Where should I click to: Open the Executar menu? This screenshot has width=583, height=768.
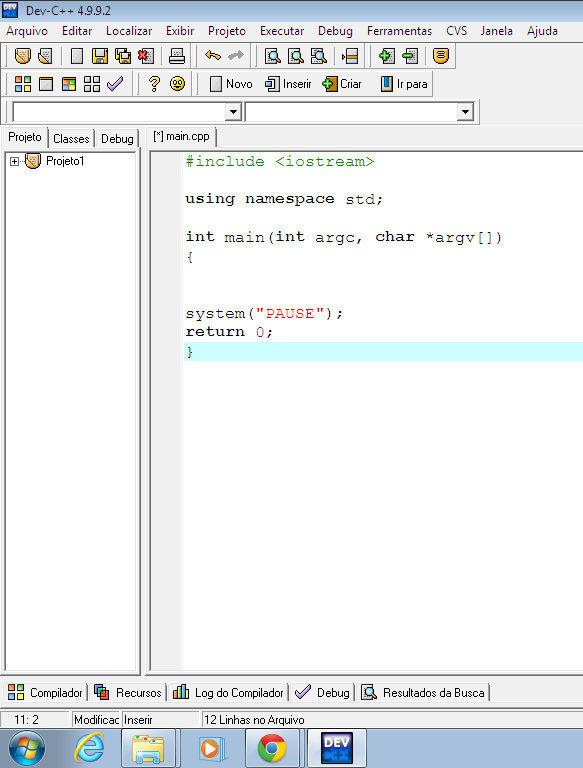(x=282, y=31)
